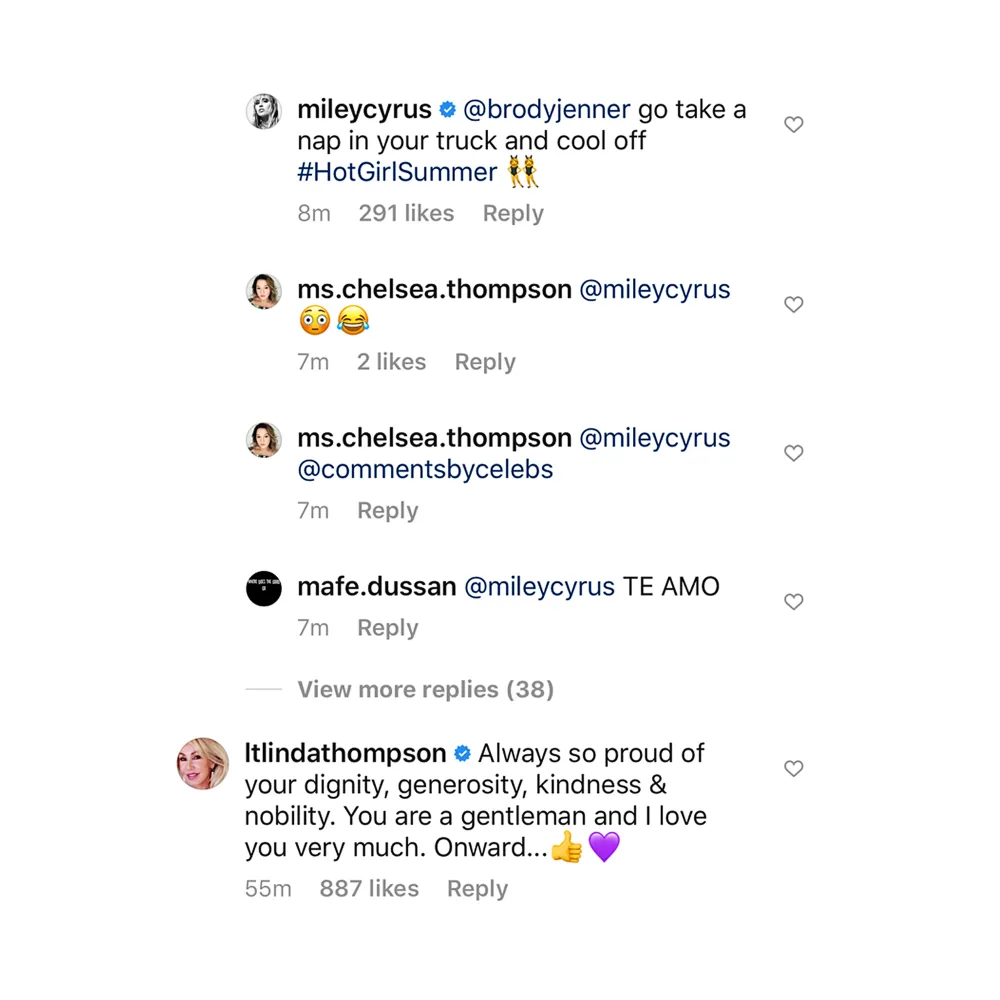The height and width of the screenshot is (1000, 1000).
Task: Tap the verified checkmark beside ltlindathompson
Action: click(x=460, y=753)
